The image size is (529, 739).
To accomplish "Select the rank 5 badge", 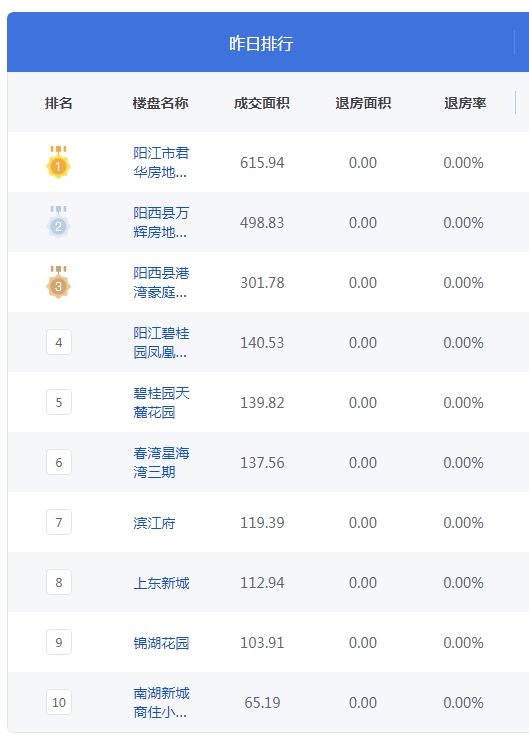I will [x=59, y=402].
